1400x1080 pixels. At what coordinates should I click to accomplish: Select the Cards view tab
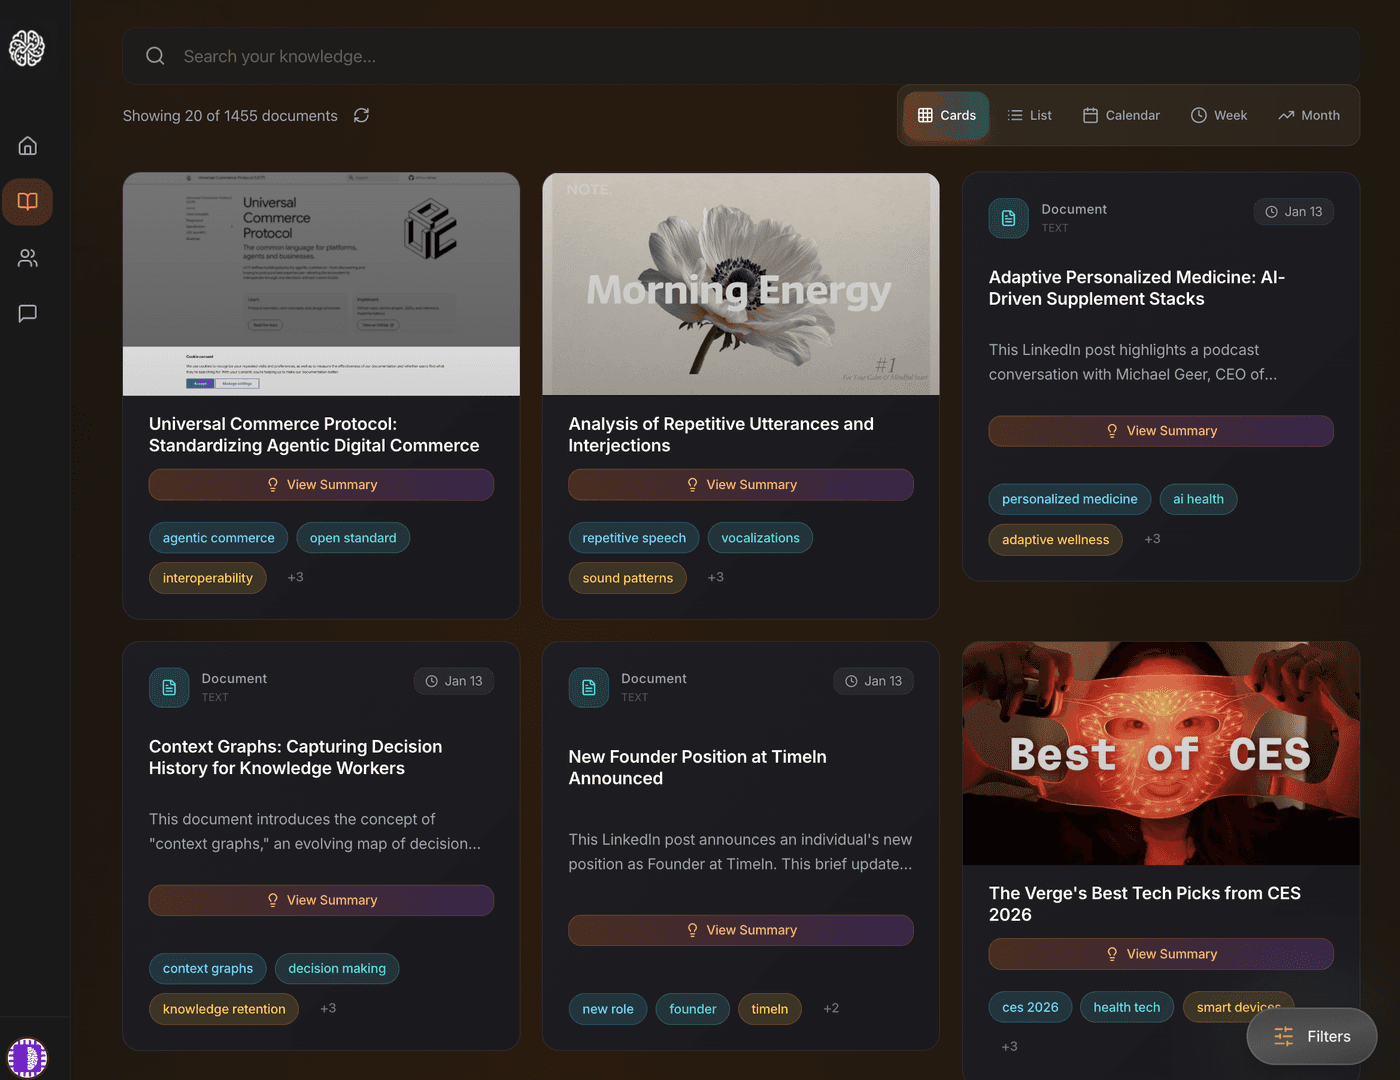point(946,115)
